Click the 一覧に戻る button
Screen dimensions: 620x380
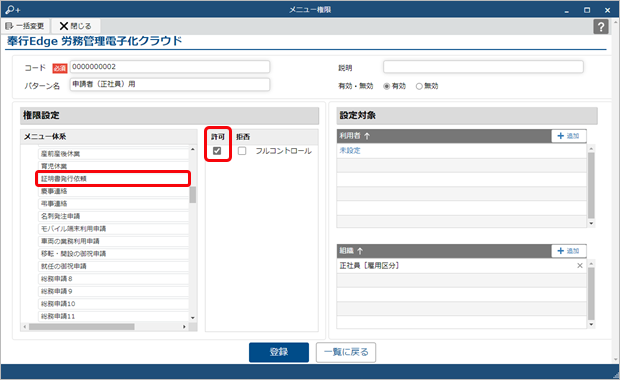(346, 352)
